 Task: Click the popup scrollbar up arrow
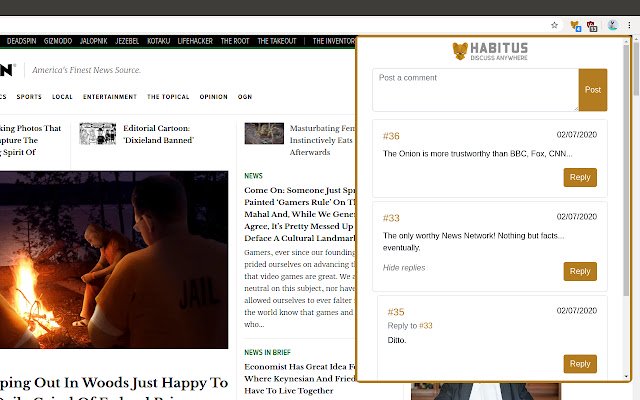(x=626, y=41)
